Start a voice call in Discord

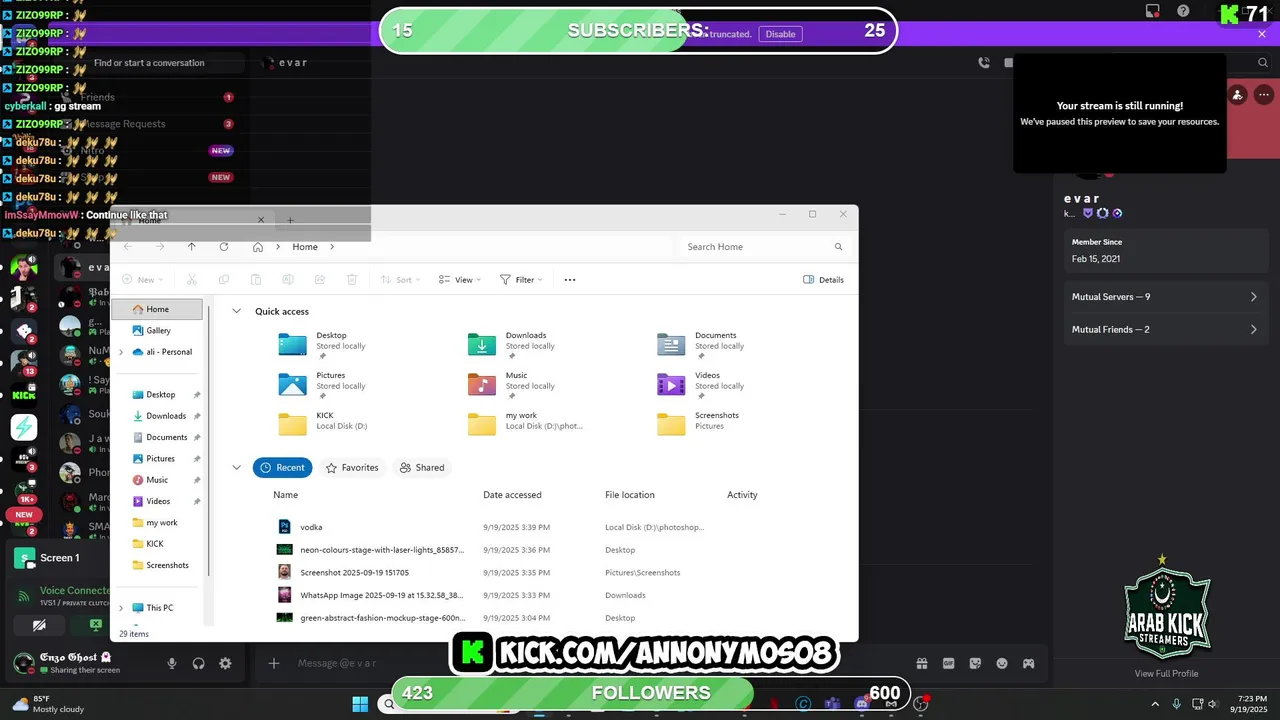984,62
